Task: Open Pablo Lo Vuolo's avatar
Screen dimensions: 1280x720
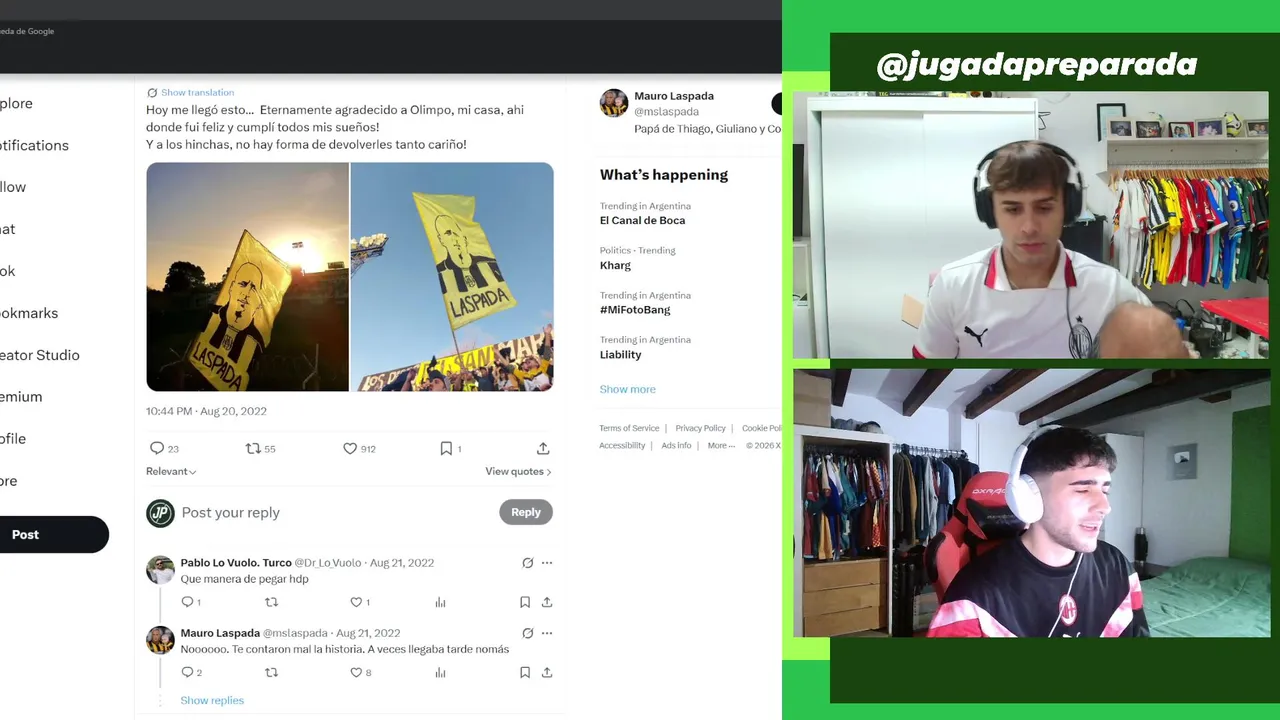Action: tap(160, 570)
